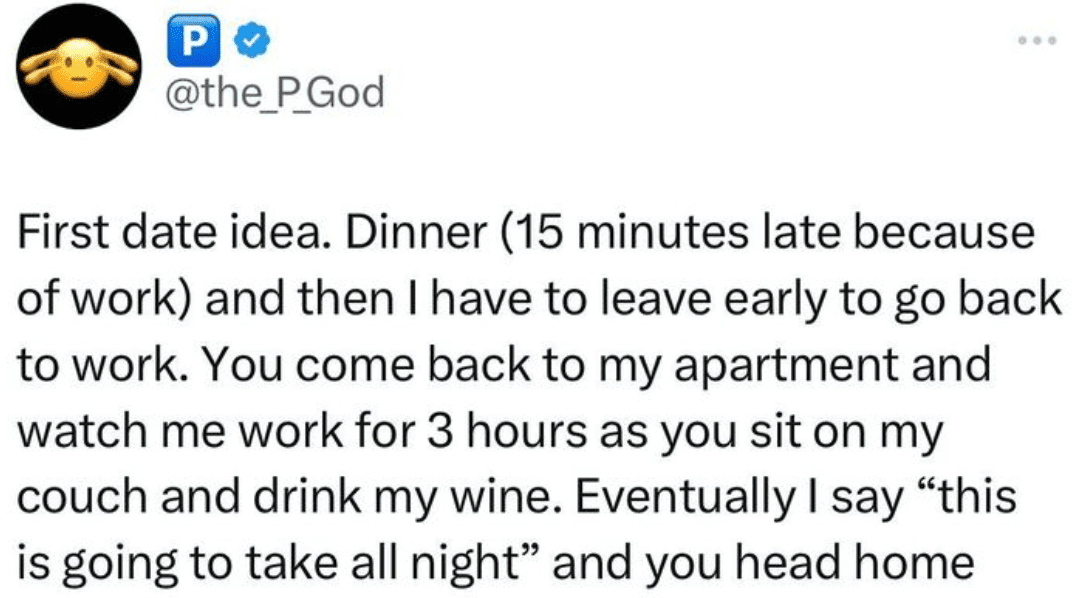
Task: Click the text "3 hours"
Action: click(507, 432)
